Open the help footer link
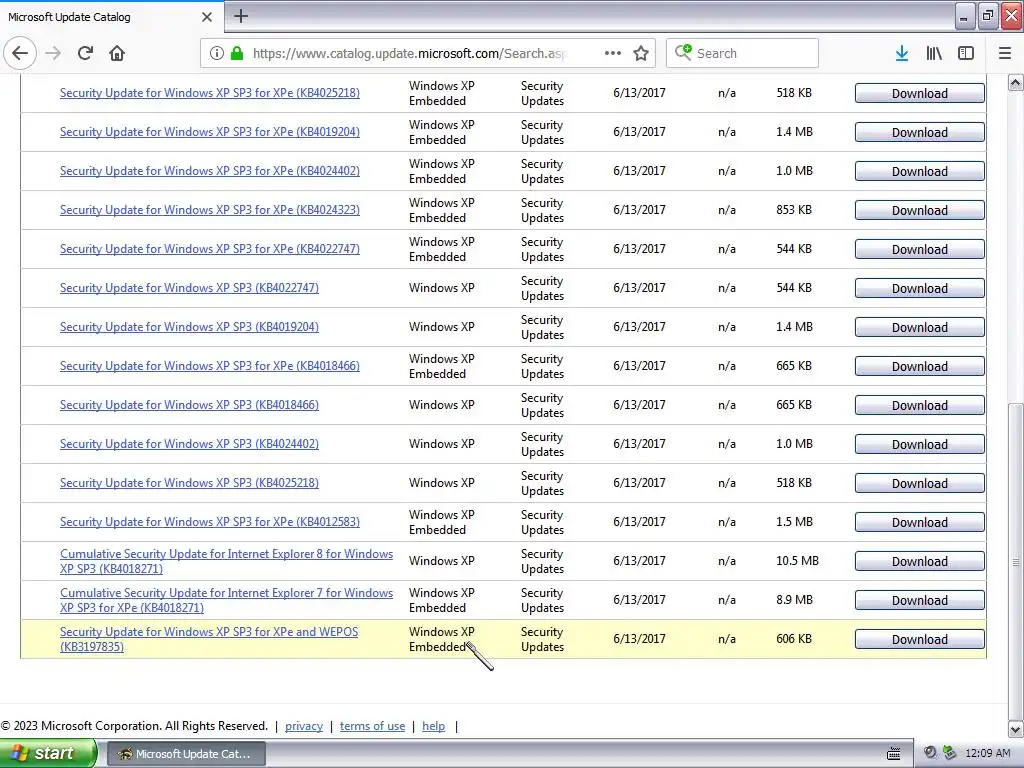This screenshot has height=768, width=1024. click(433, 726)
